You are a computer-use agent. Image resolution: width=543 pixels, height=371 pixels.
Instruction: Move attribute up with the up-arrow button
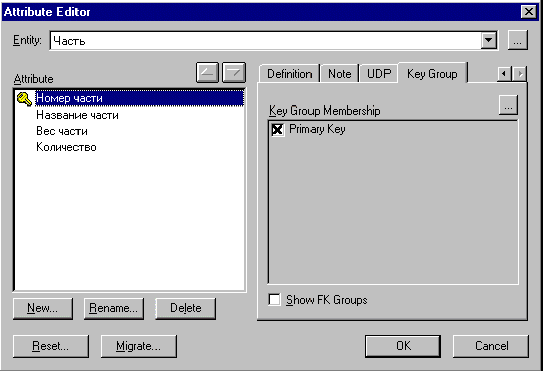pos(207,72)
